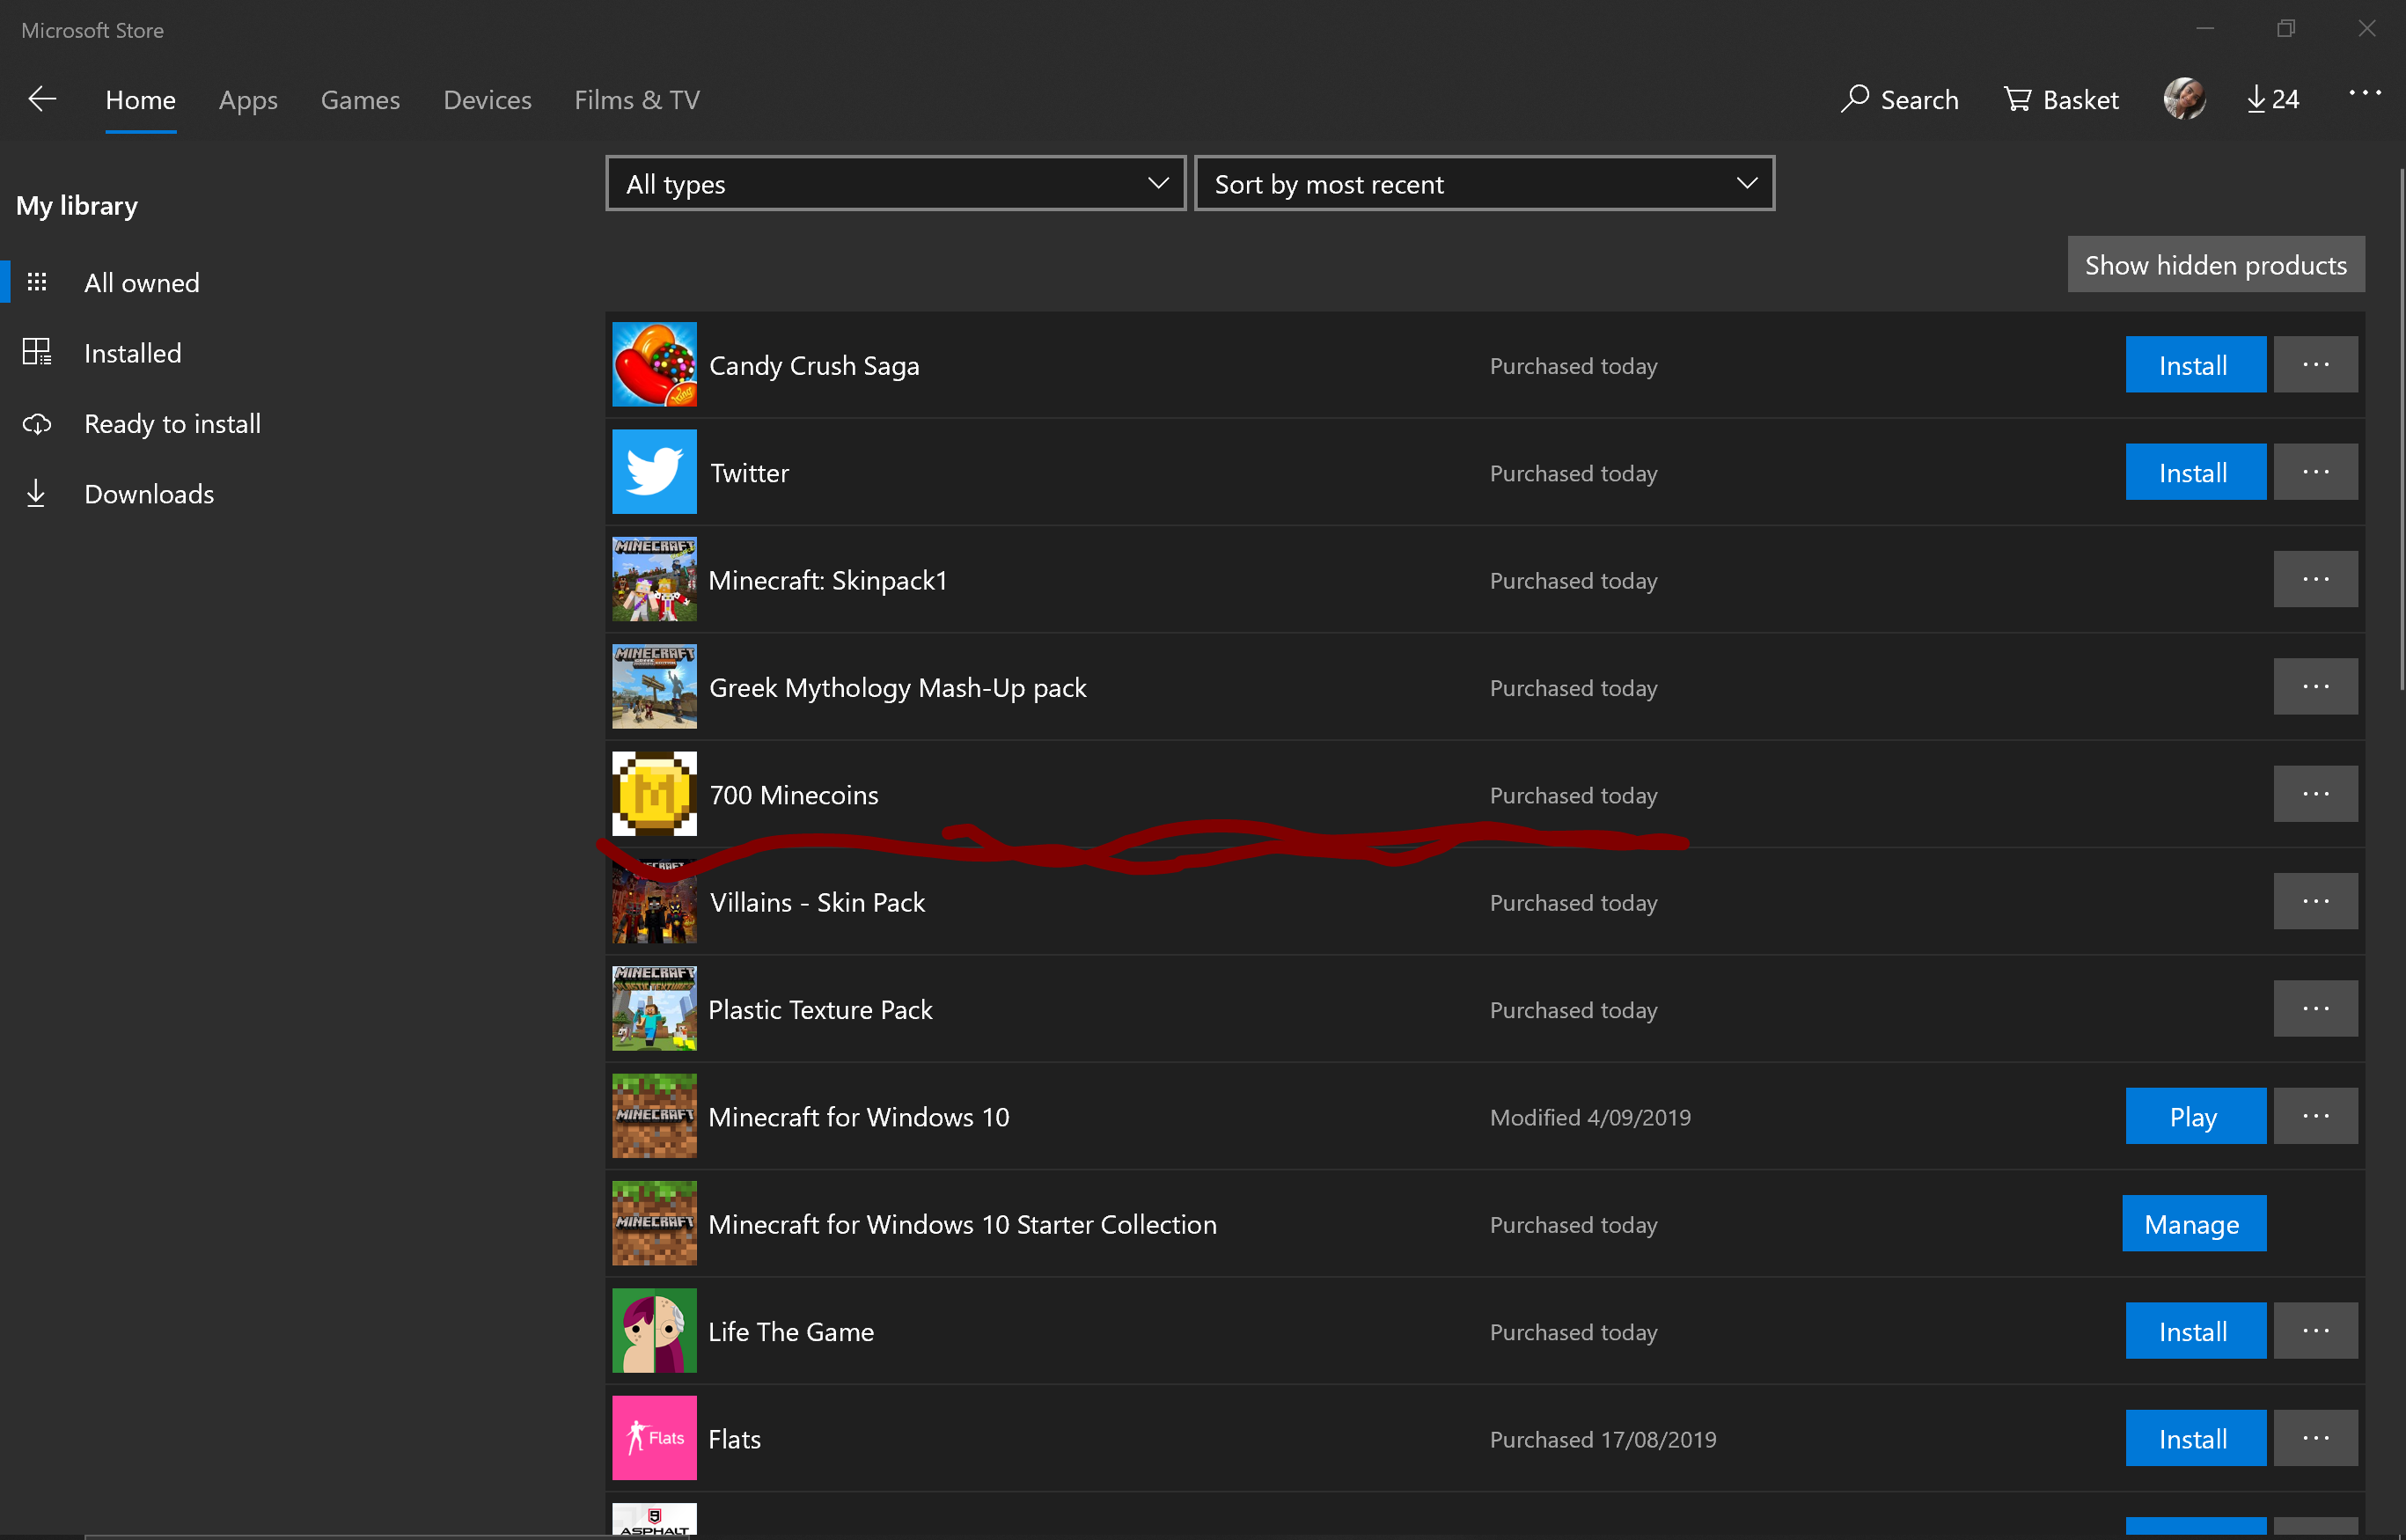Screen dimensions: 2406x1540
Task: Click the vertical scrollbar on the right
Action: [x=2400, y=430]
